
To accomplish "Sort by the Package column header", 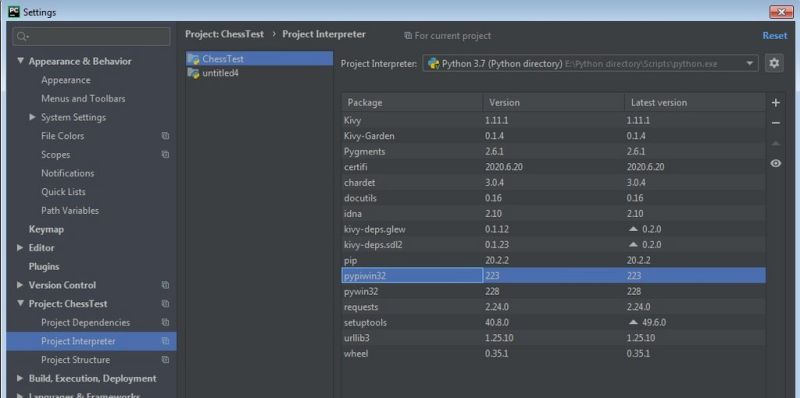I will (412, 103).
